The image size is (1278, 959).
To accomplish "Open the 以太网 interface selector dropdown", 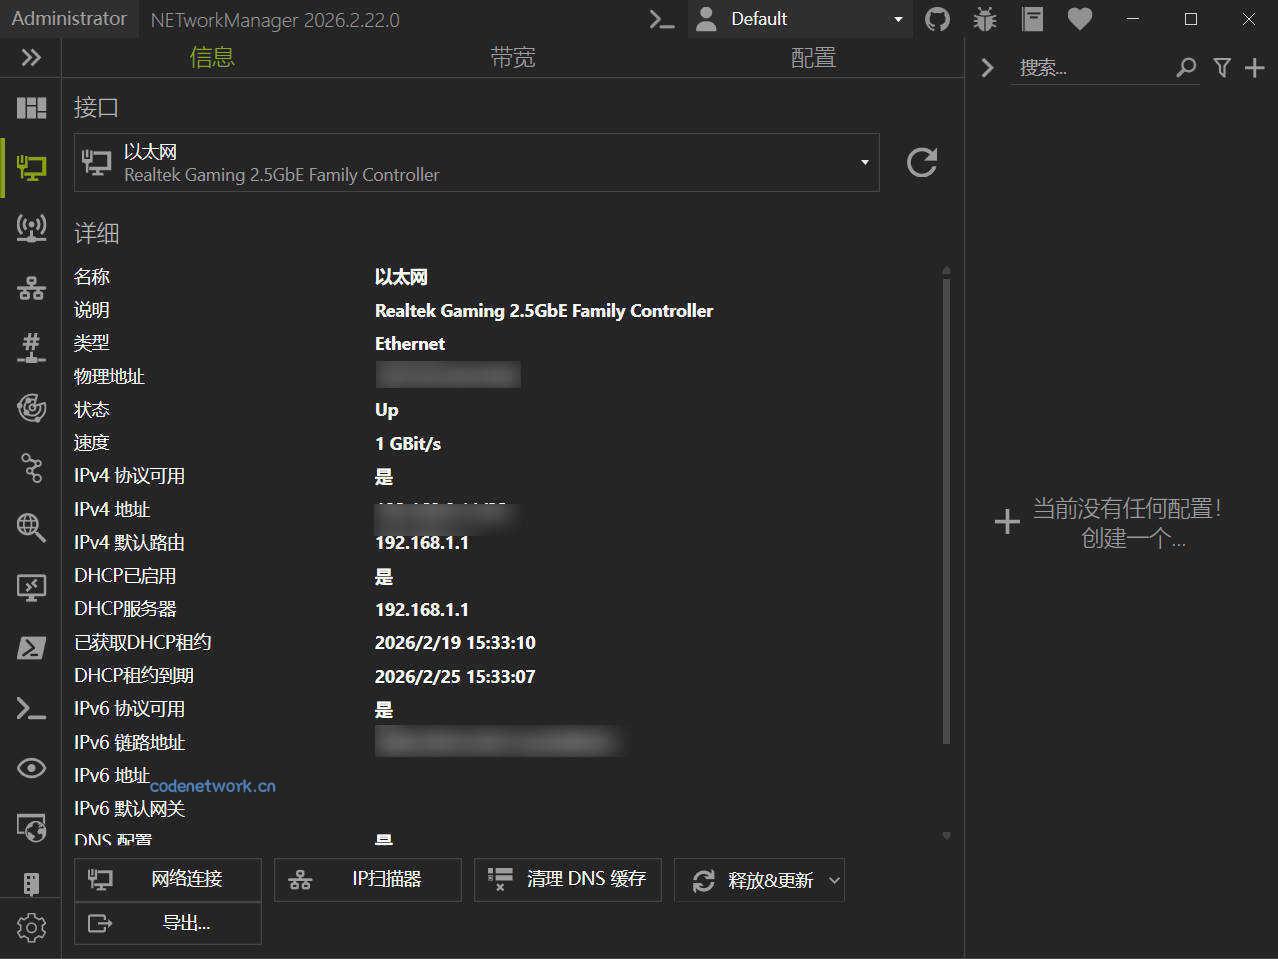I will (864, 162).
